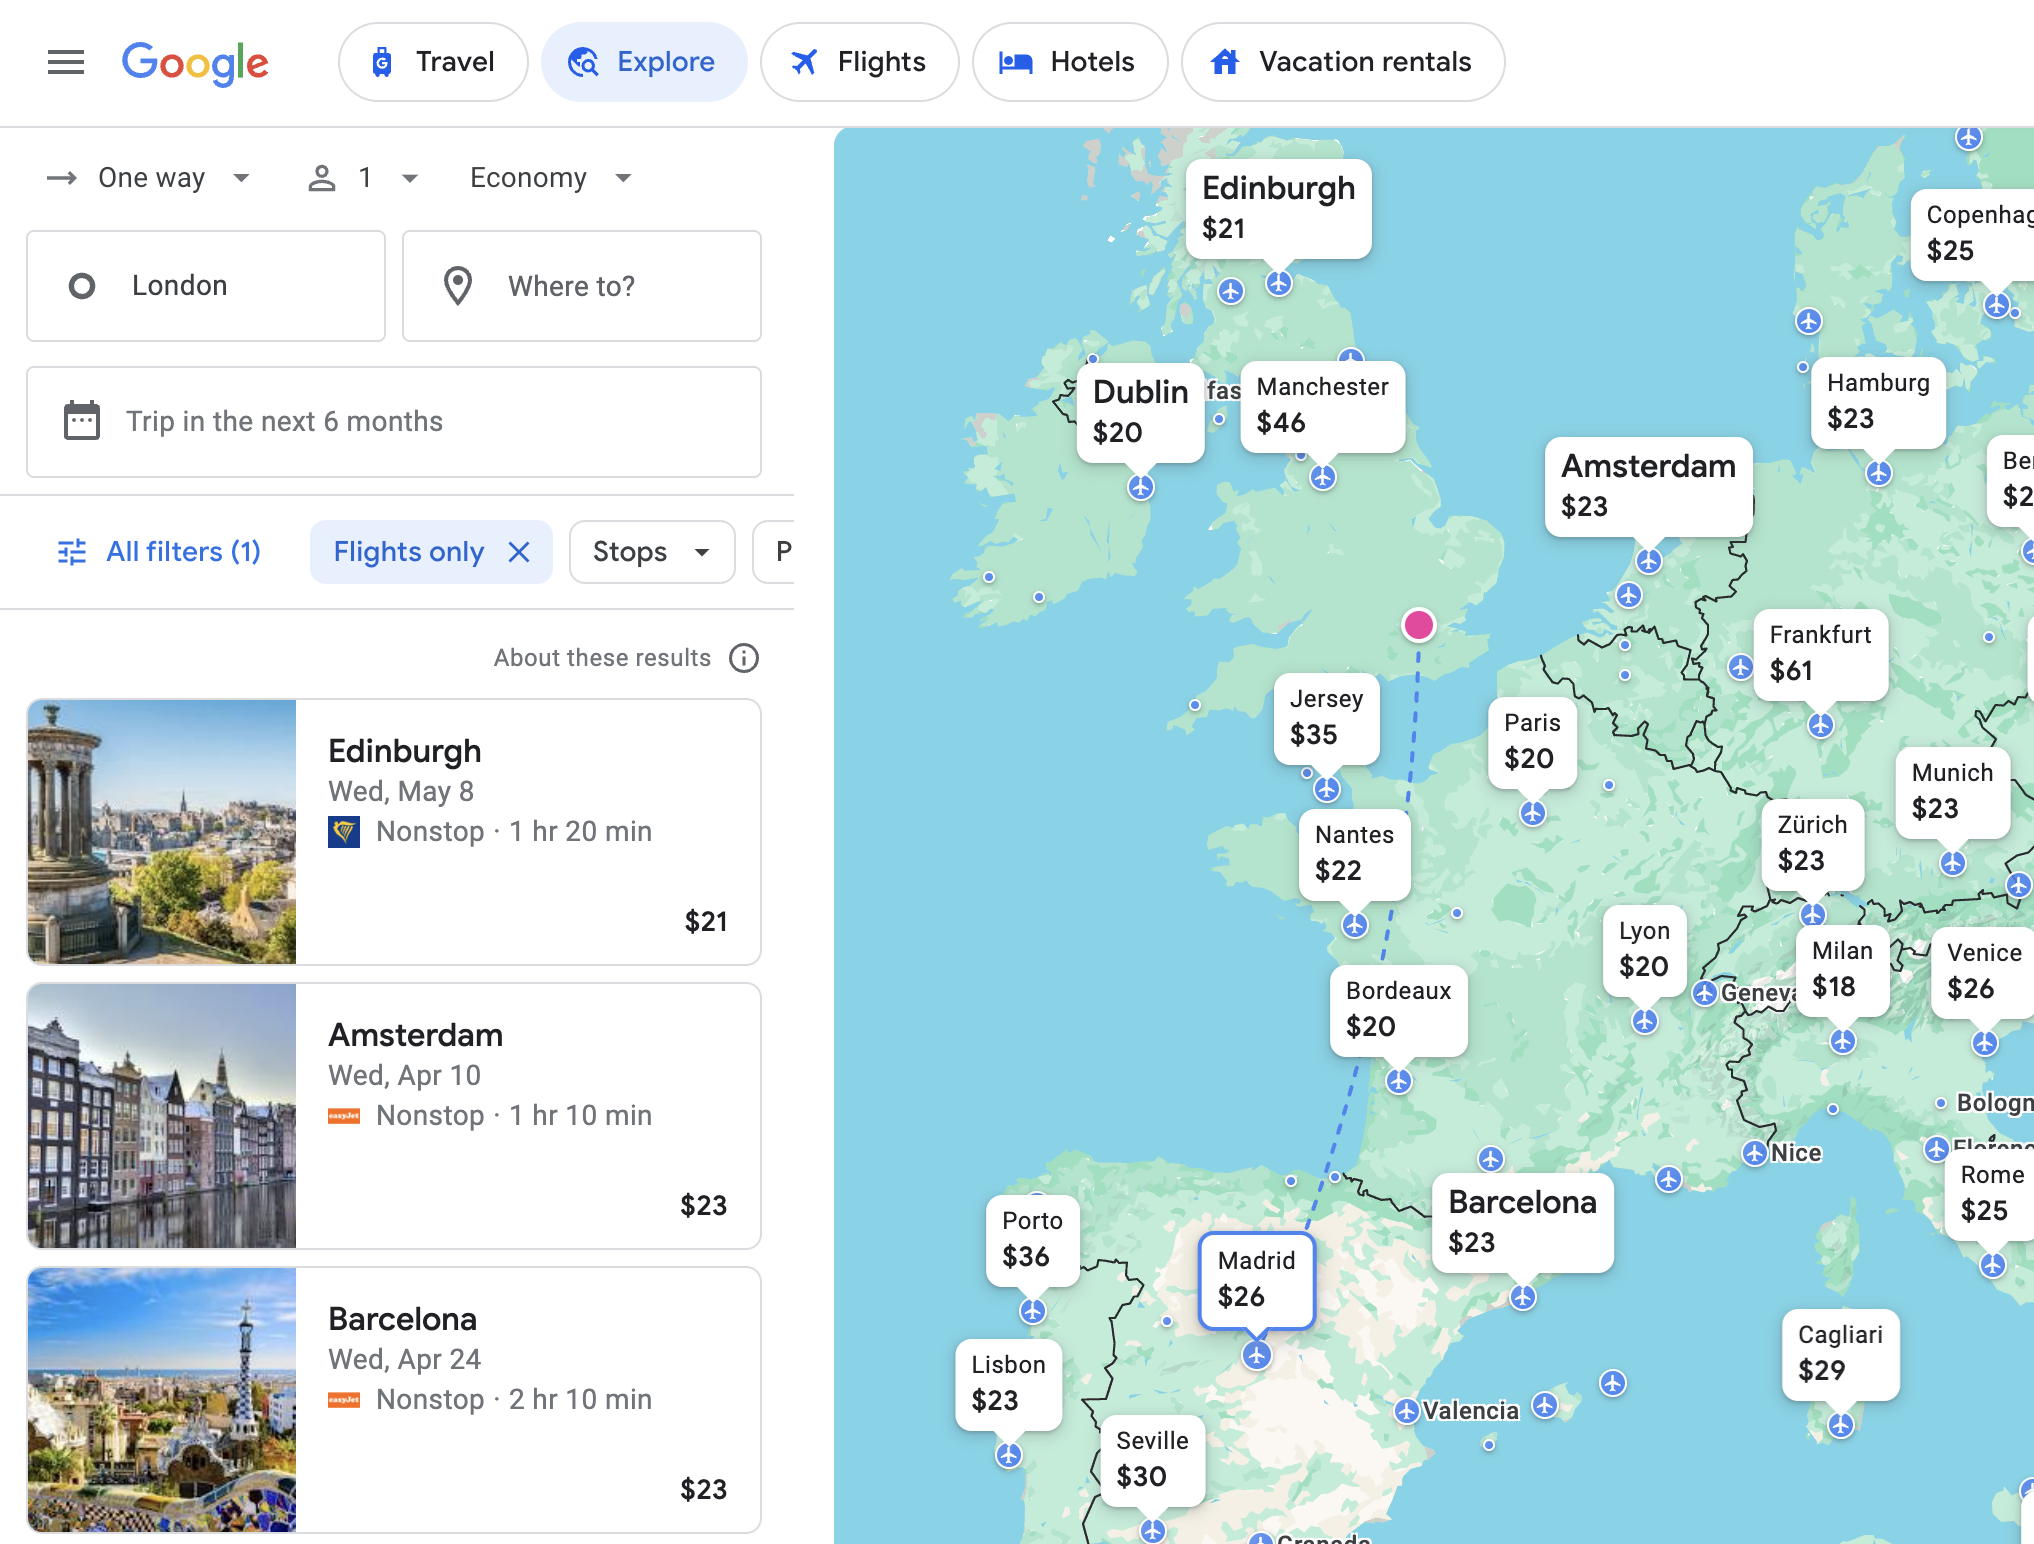Select the airport pin under Dublin label

point(1140,487)
